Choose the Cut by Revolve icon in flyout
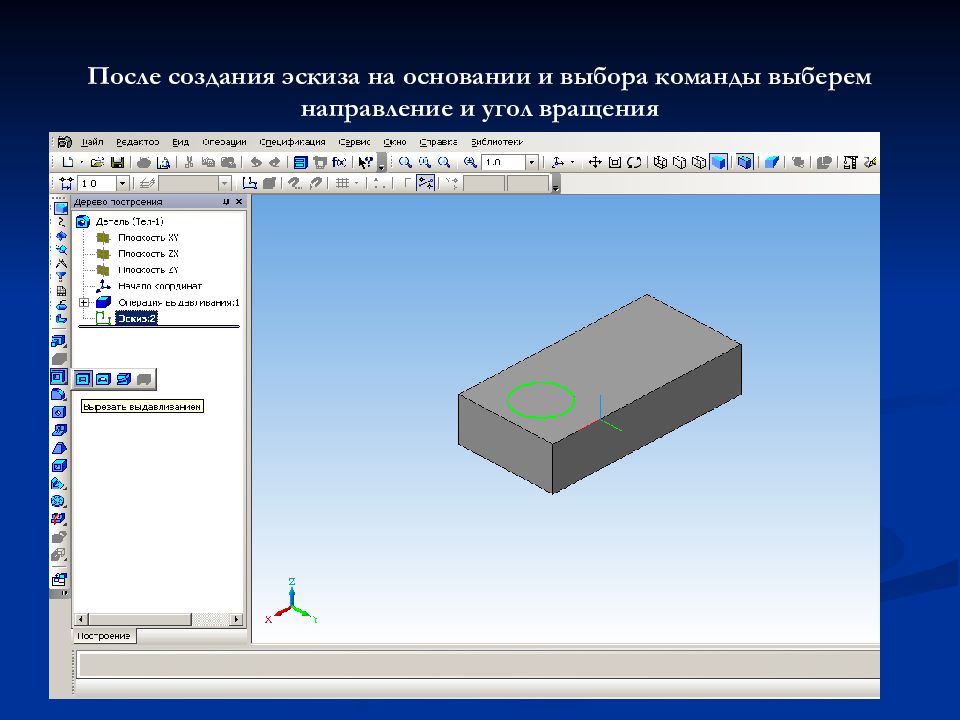 point(103,380)
